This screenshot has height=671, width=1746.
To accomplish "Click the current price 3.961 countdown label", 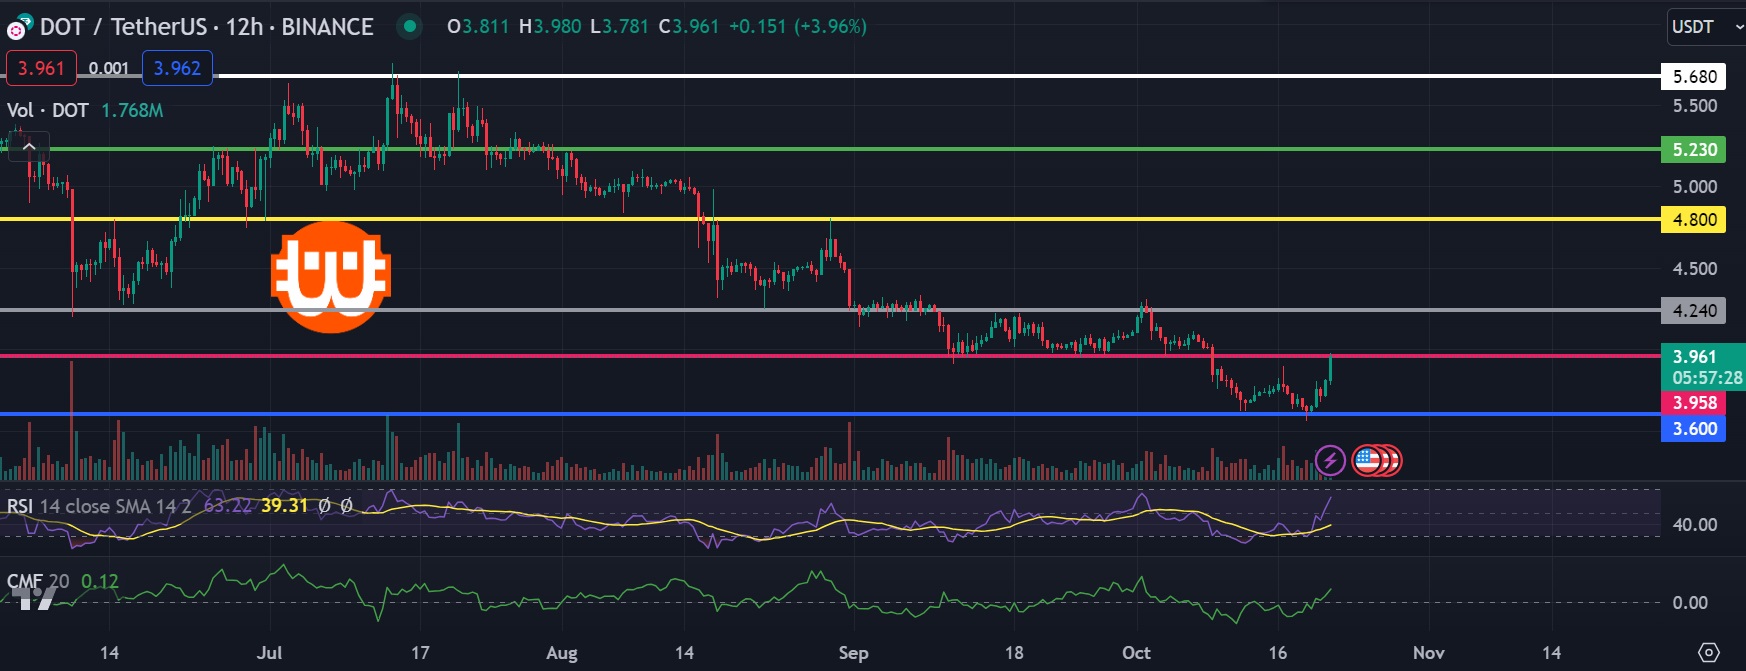I will point(1704,367).
